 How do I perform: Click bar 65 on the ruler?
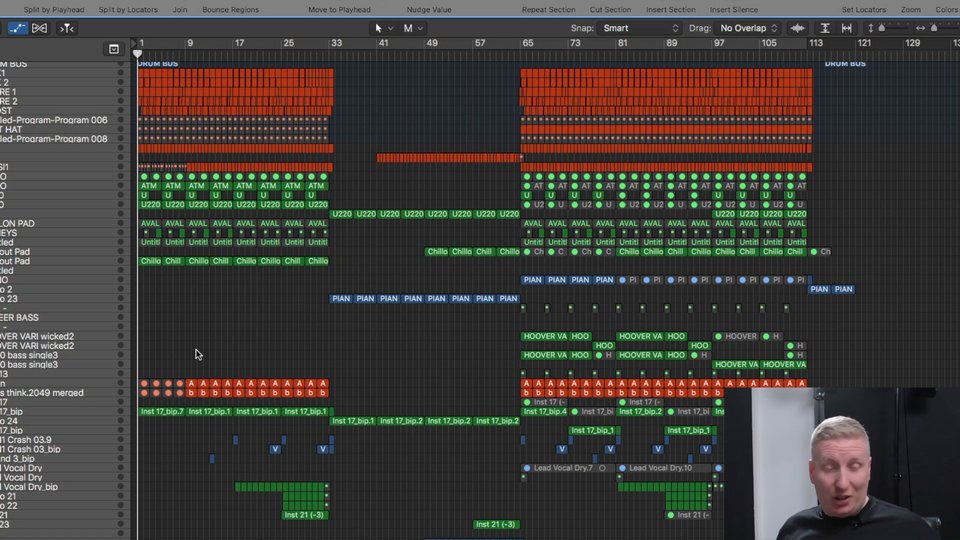pos(527,43)
